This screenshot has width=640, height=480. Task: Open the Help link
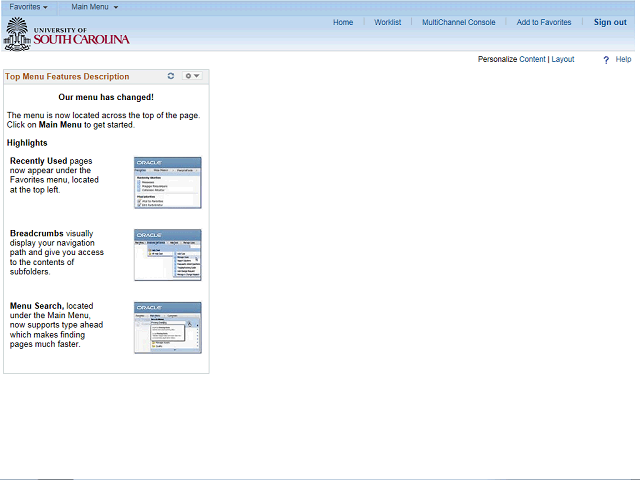tap(623, 59)
